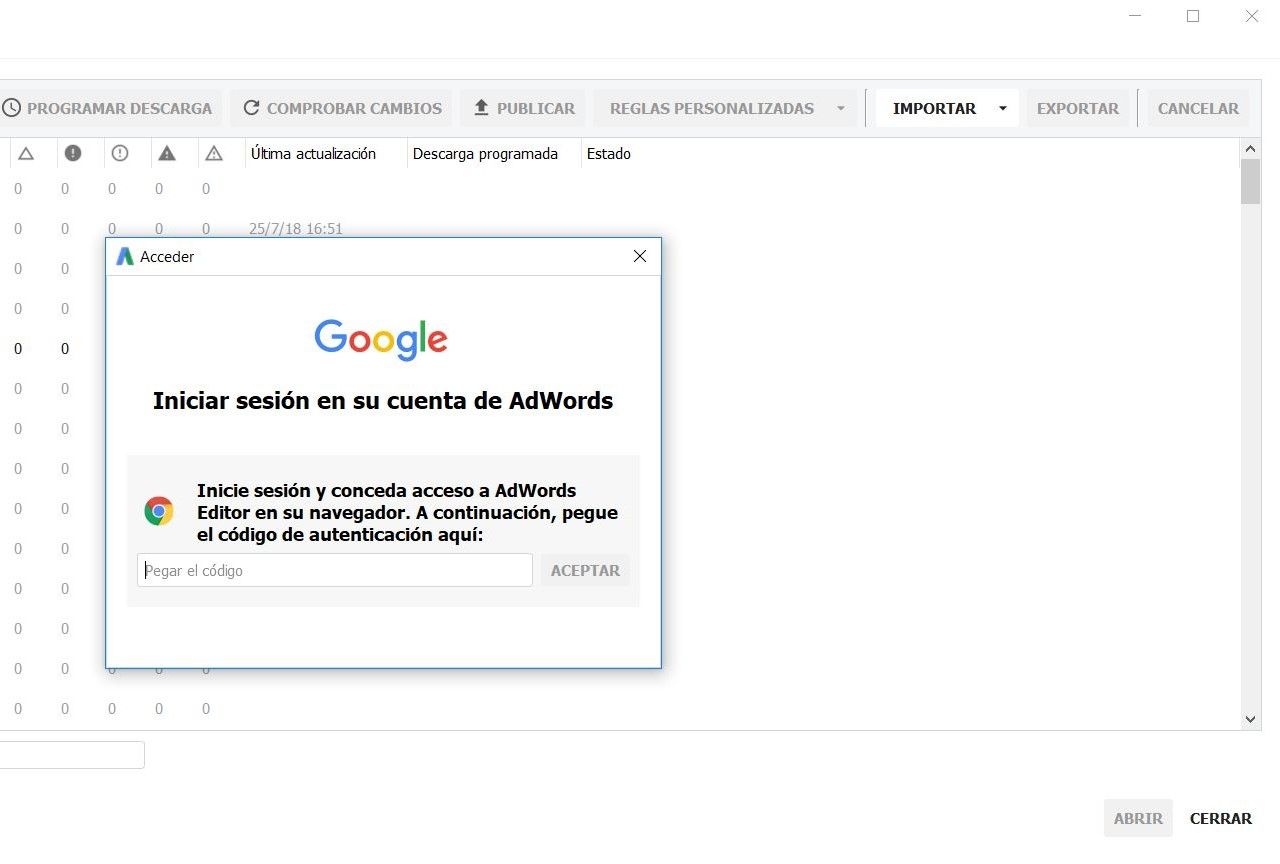Sort by the outlined circle exclamation column

point(120,153)
